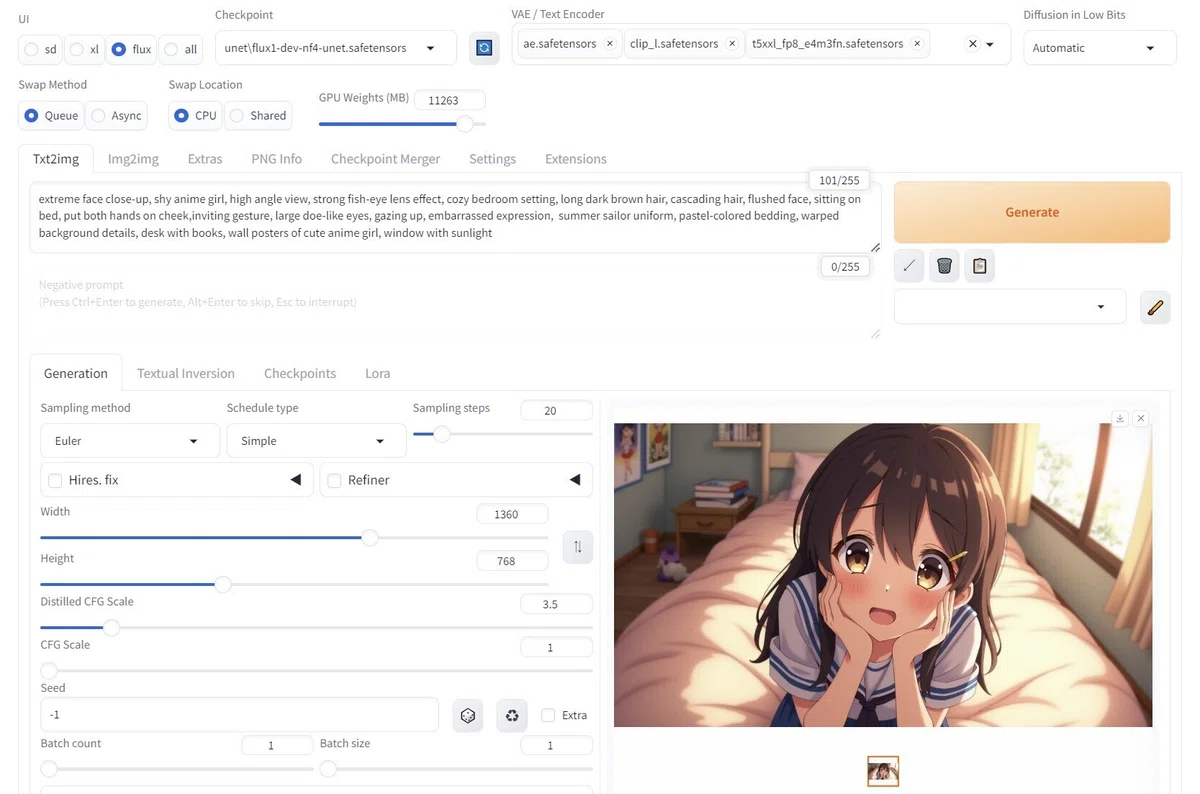Open the Extensions tab
The height and width of the screenshot is (794, 1200).
576,159
